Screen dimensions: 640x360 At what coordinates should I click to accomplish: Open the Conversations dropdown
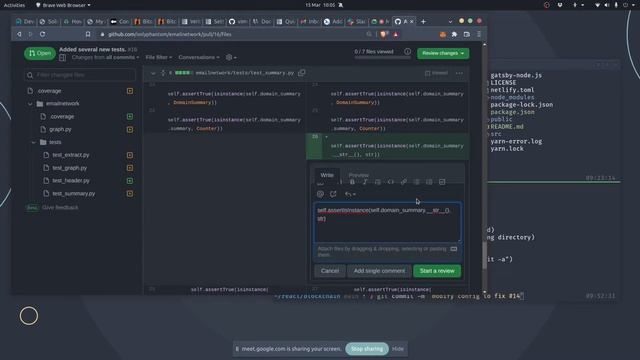199,58
